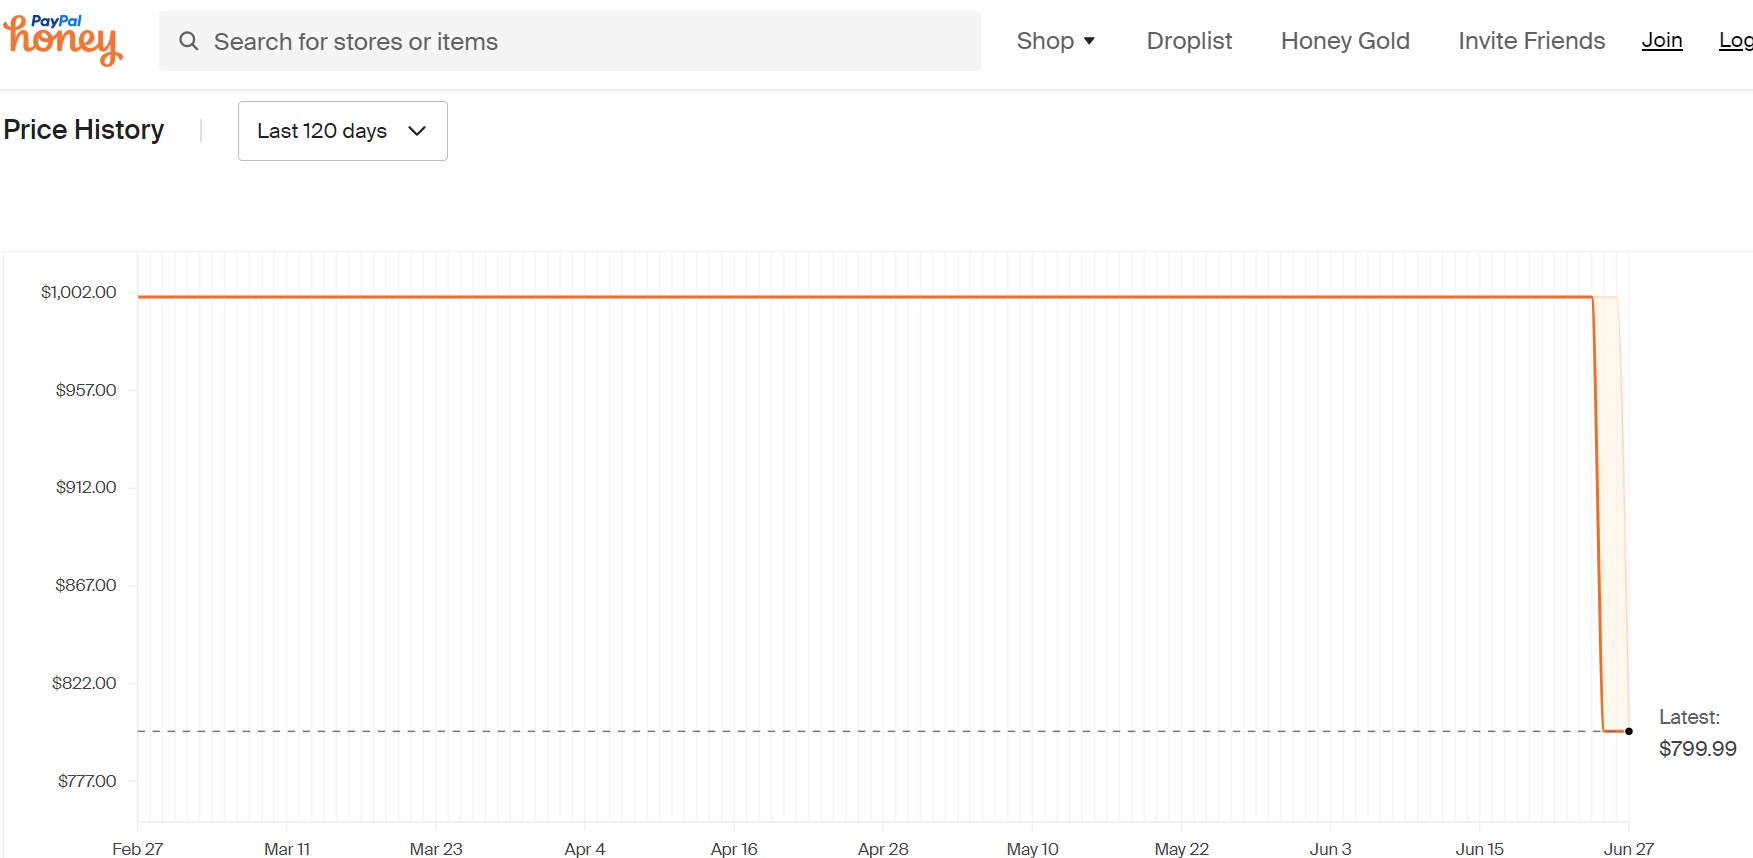Click the dashed lowest price line
The height and width of the screenshot is (858, 1753).
[x=870, y=731]
